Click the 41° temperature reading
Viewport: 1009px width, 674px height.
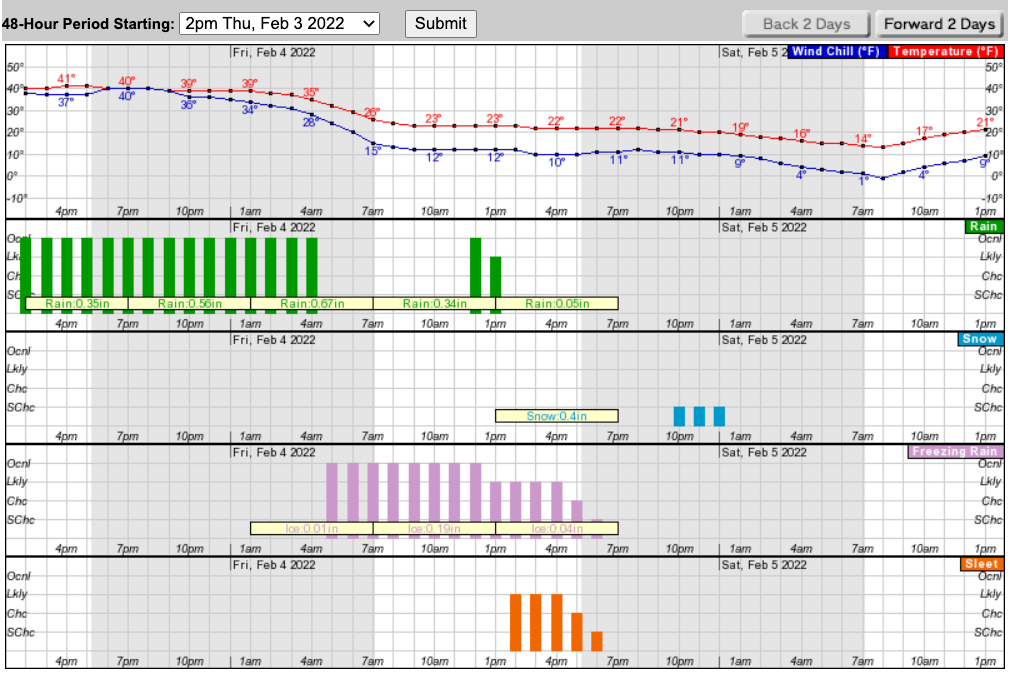(x=66, y=78)
